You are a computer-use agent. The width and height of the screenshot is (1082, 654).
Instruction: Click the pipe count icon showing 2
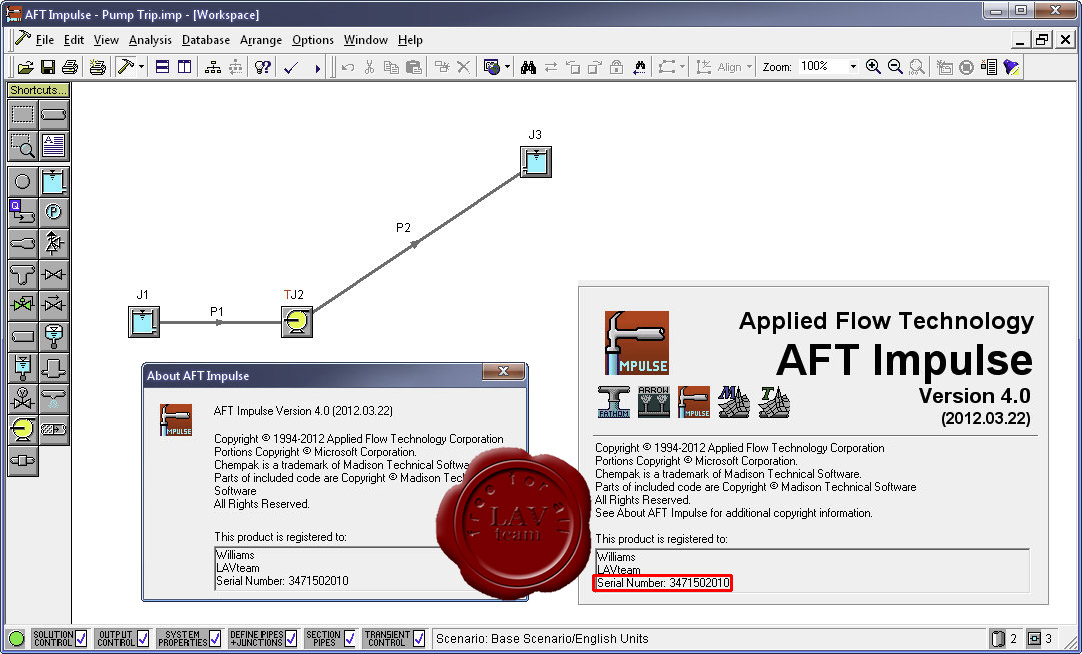tap(998, 638)
